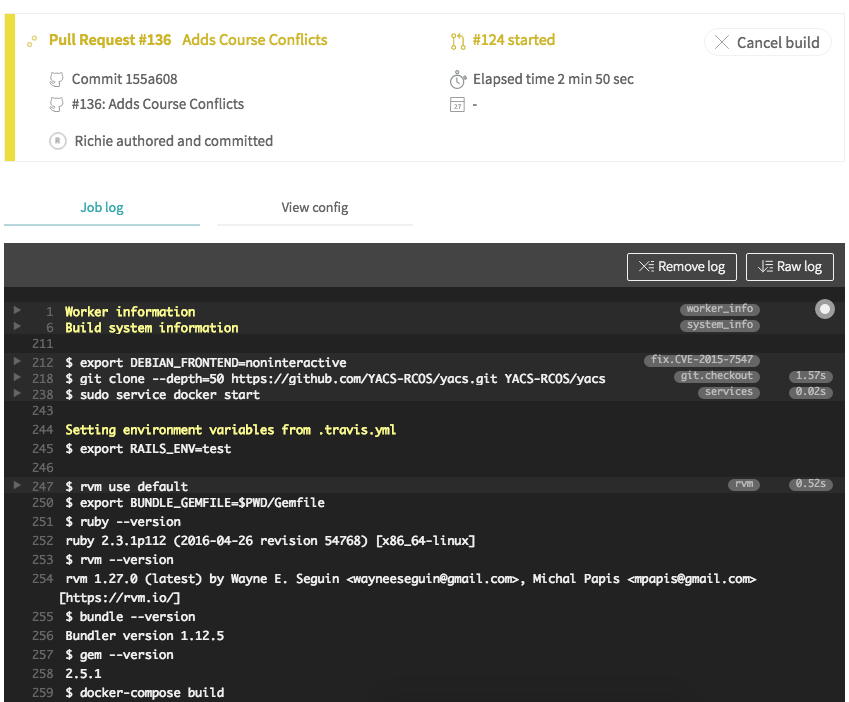The height and width of the screenshot is (702, 849).
Task: Click Richie's author avatar icon
Action: tap(57, 141)
